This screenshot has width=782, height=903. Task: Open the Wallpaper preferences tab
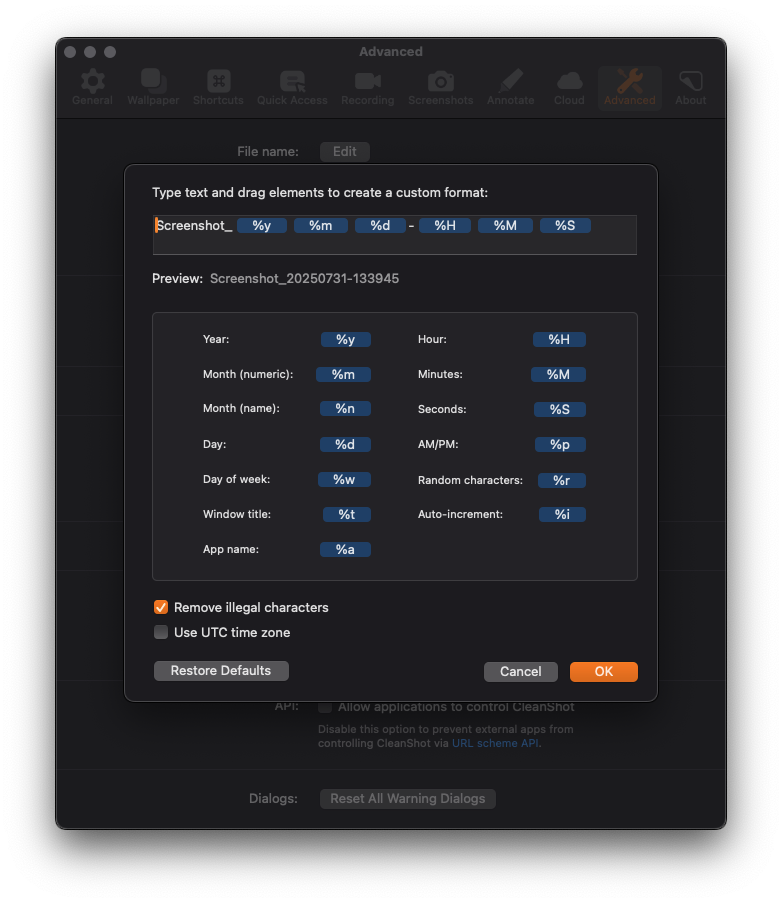(x=153, y=88)
